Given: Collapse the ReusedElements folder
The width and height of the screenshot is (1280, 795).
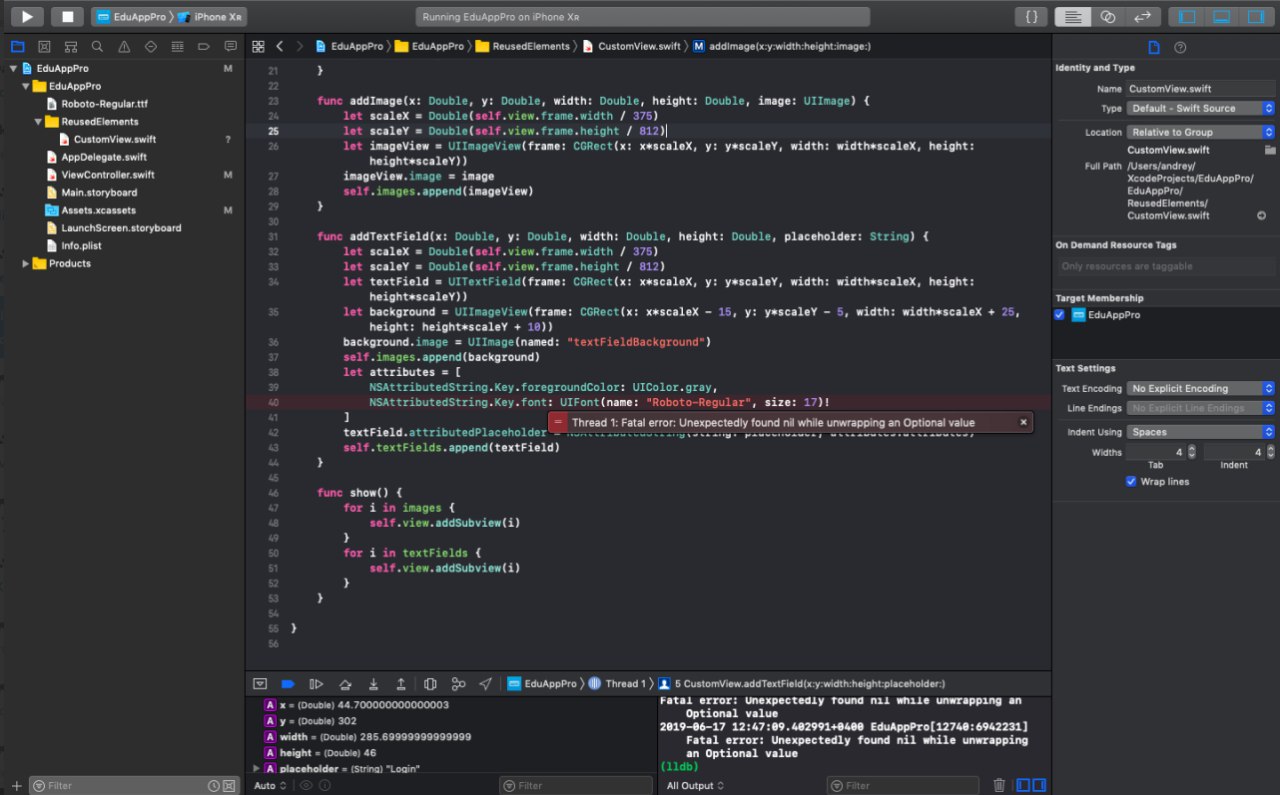Looking at the screenshot, I should 38,121.
